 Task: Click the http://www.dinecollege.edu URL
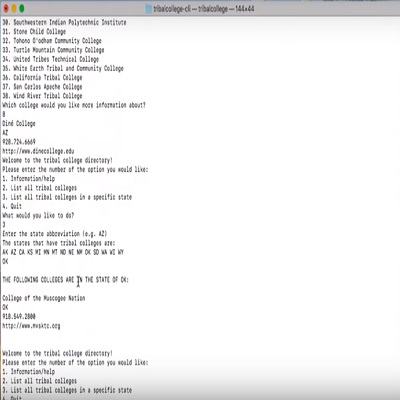(38, 151)
